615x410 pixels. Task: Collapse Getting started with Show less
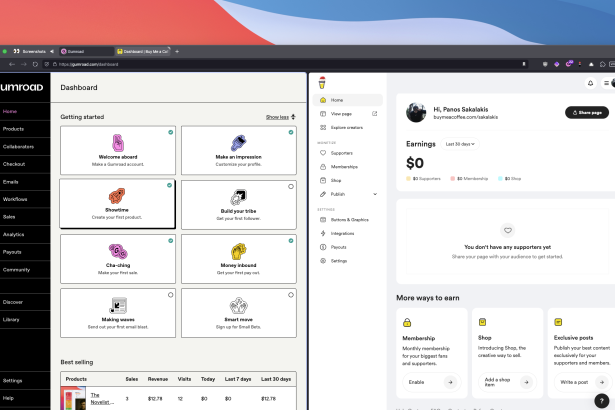280,117
